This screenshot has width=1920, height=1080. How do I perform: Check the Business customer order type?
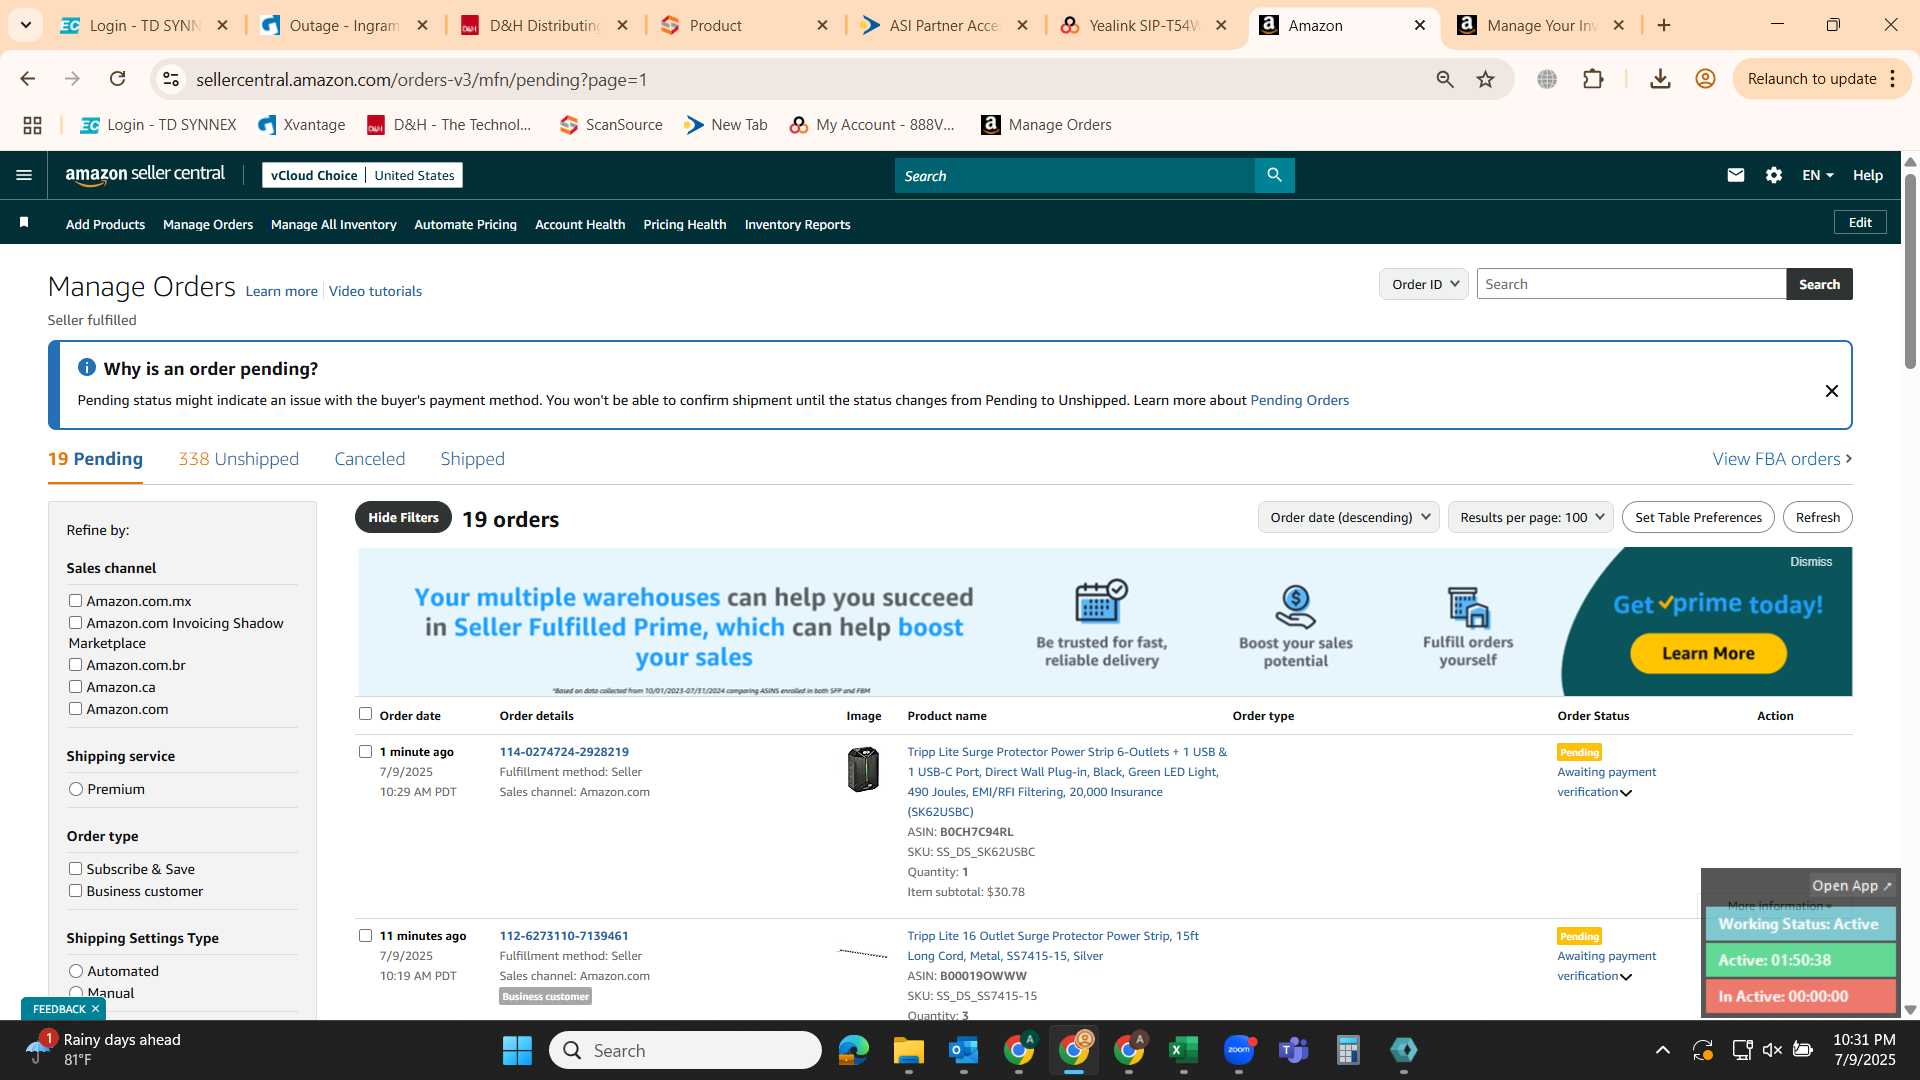point(75,890)
